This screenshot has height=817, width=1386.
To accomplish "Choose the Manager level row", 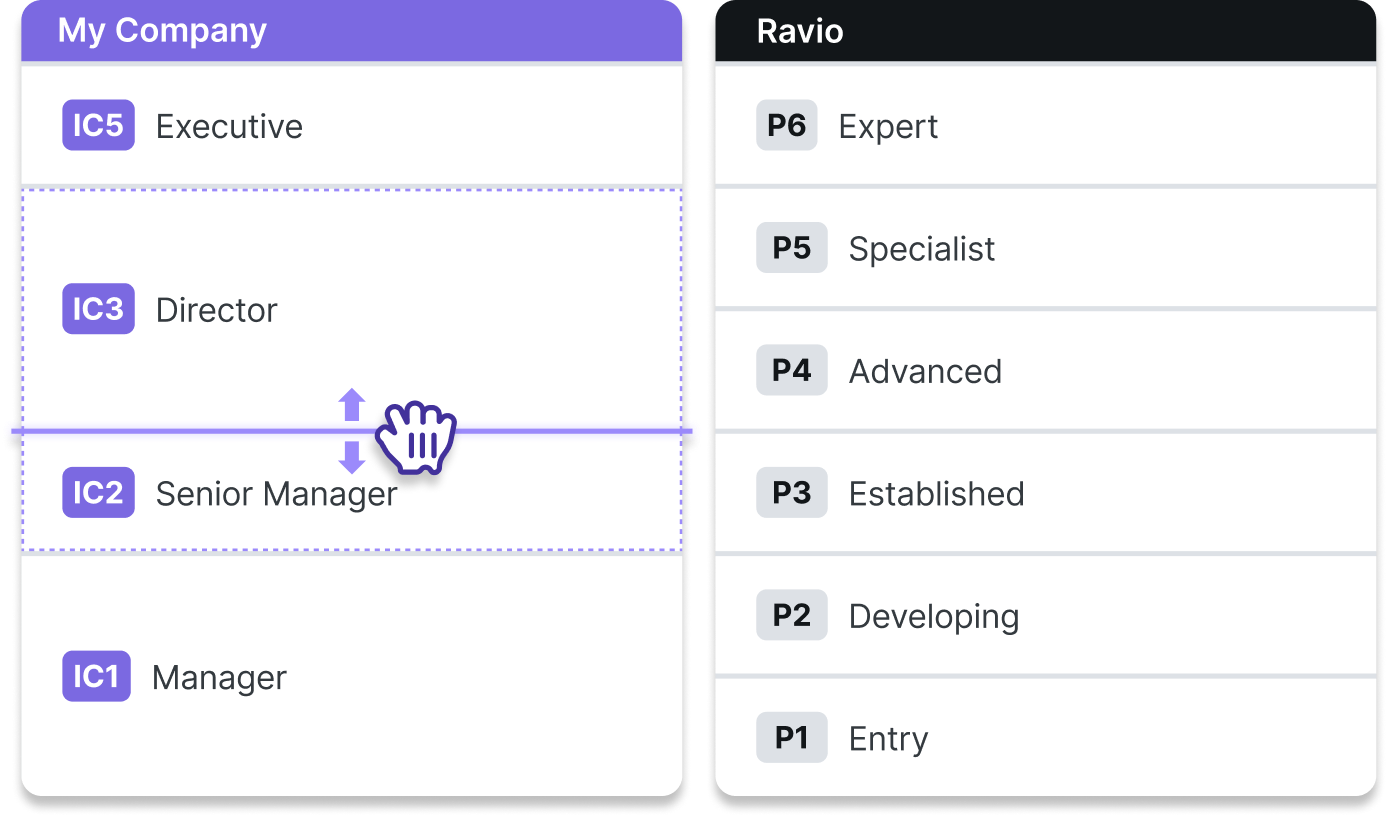I will click(351, 676).
